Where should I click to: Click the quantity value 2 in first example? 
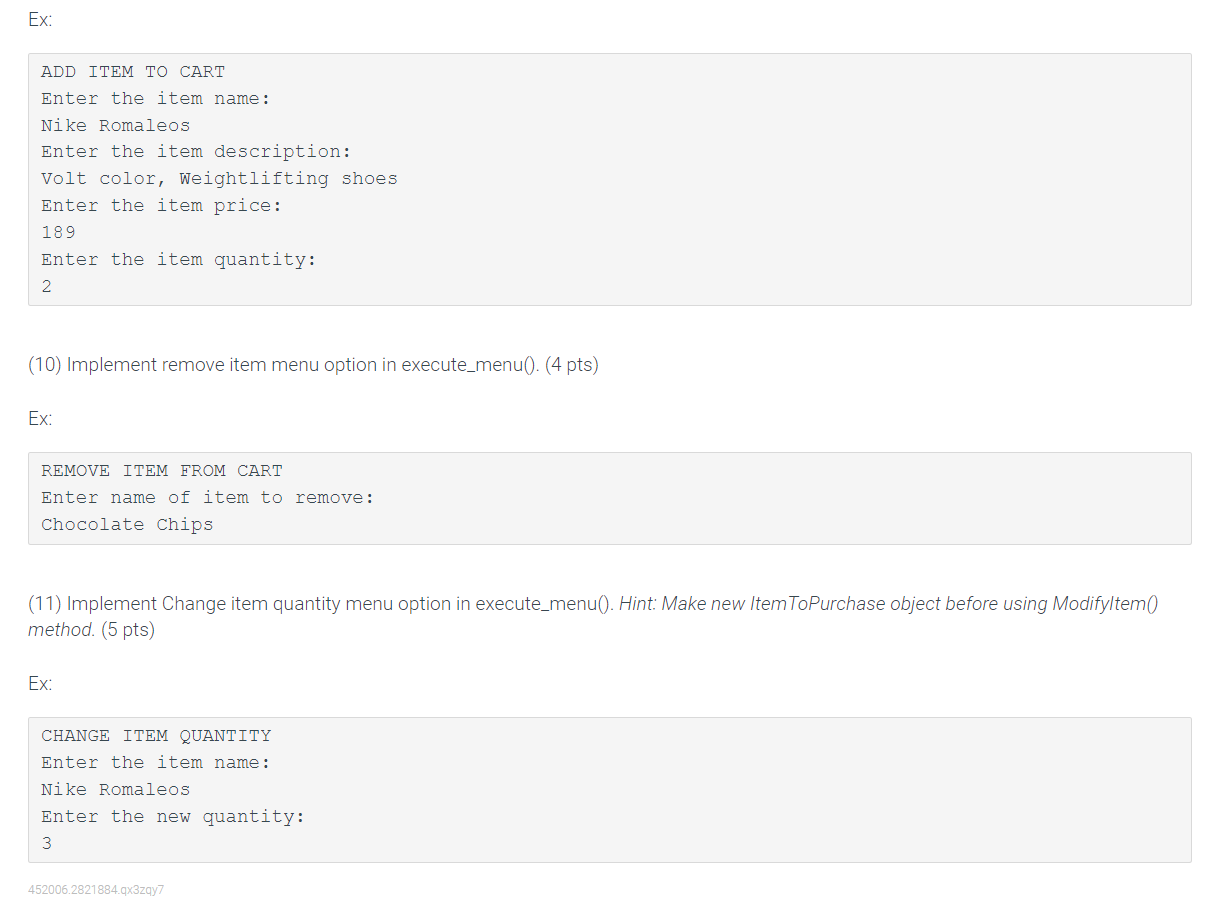point(47,287)
